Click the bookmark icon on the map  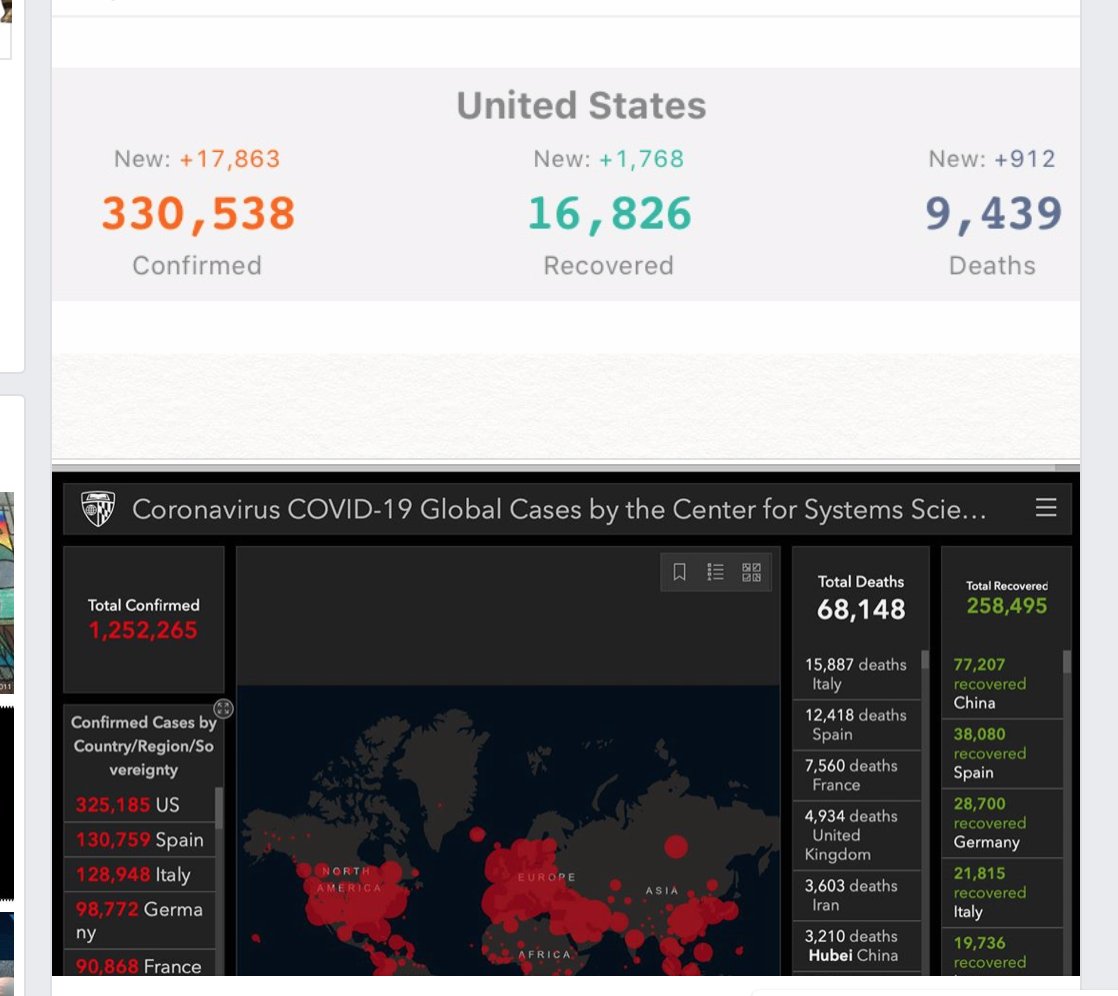[679, 572]
